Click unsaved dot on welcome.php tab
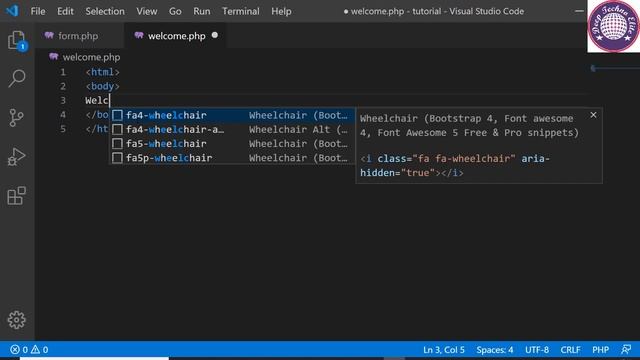Screen dimensions: 640x360 pyautogui.click(x=215, y=36)
